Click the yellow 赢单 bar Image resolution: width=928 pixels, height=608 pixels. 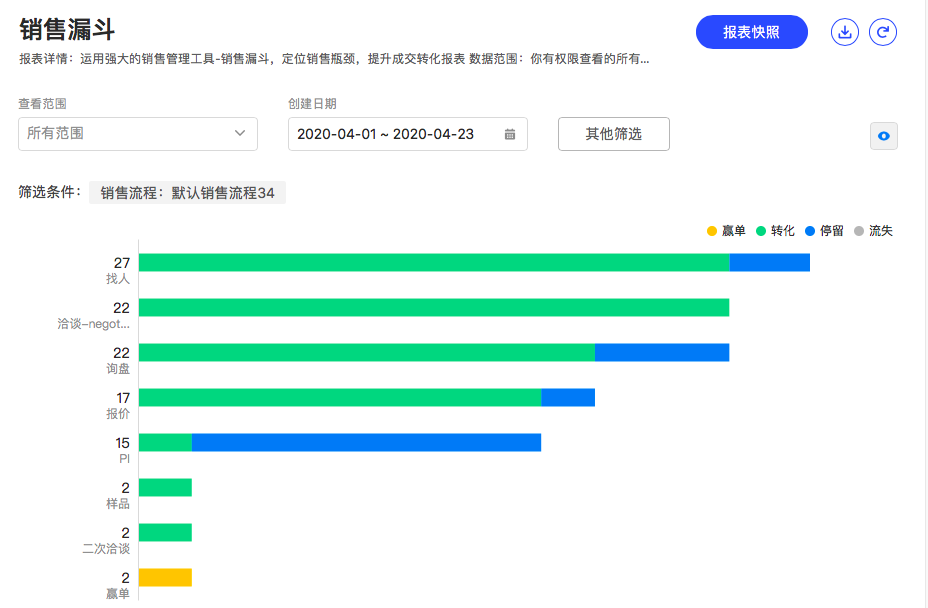[x=165, y=577]
